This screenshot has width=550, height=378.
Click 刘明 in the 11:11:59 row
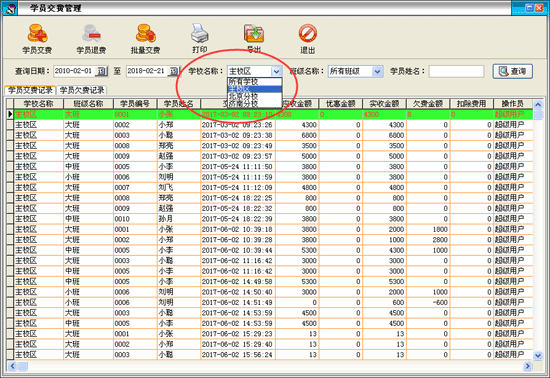(166, 177)
